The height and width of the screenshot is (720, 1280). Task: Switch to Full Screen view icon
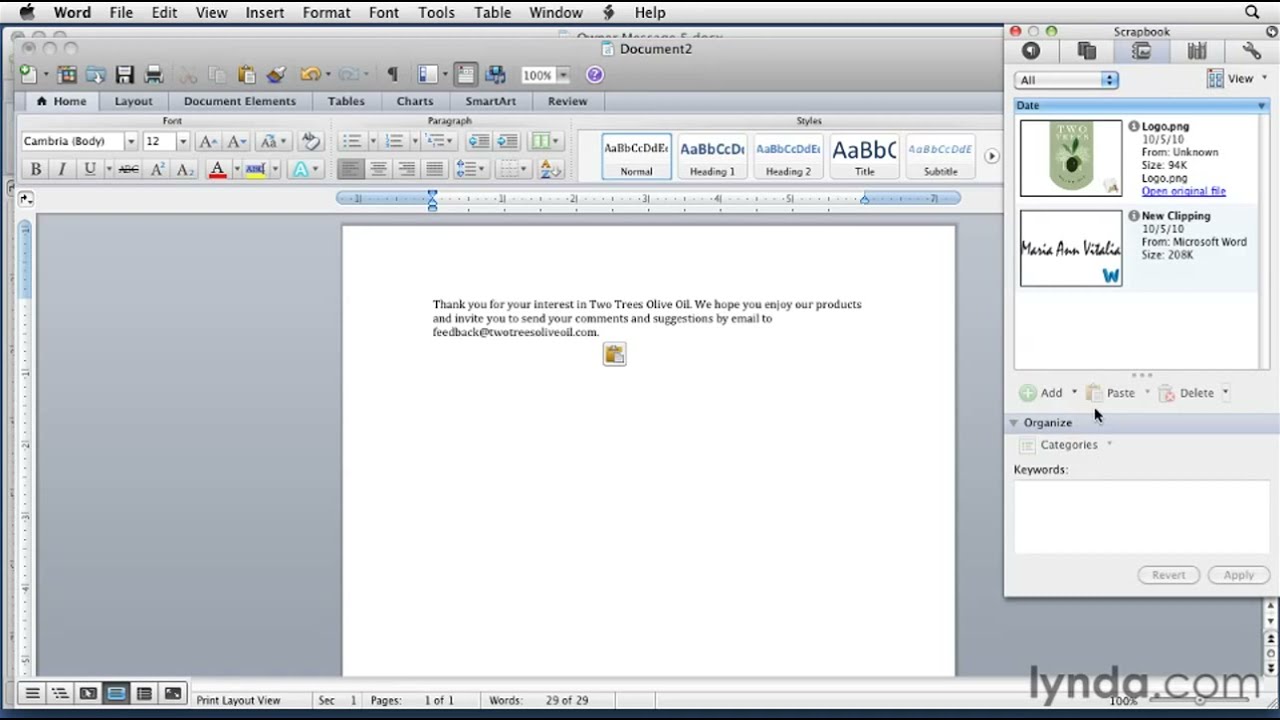pos(173,693)
